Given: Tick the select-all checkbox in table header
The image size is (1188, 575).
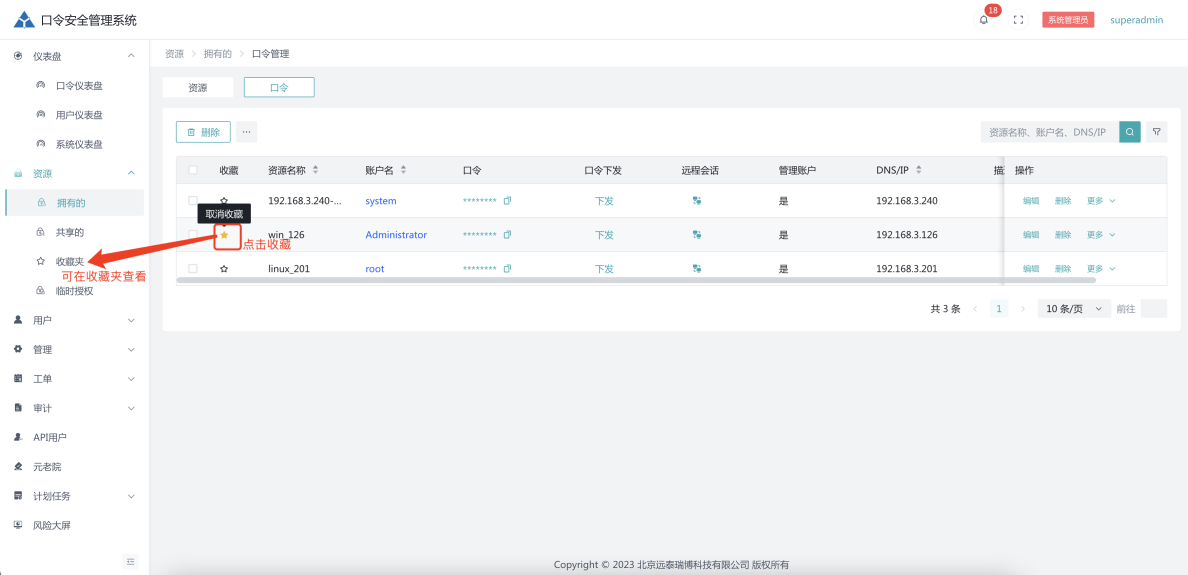Looking at the screenshot, I should coord(193,171).
